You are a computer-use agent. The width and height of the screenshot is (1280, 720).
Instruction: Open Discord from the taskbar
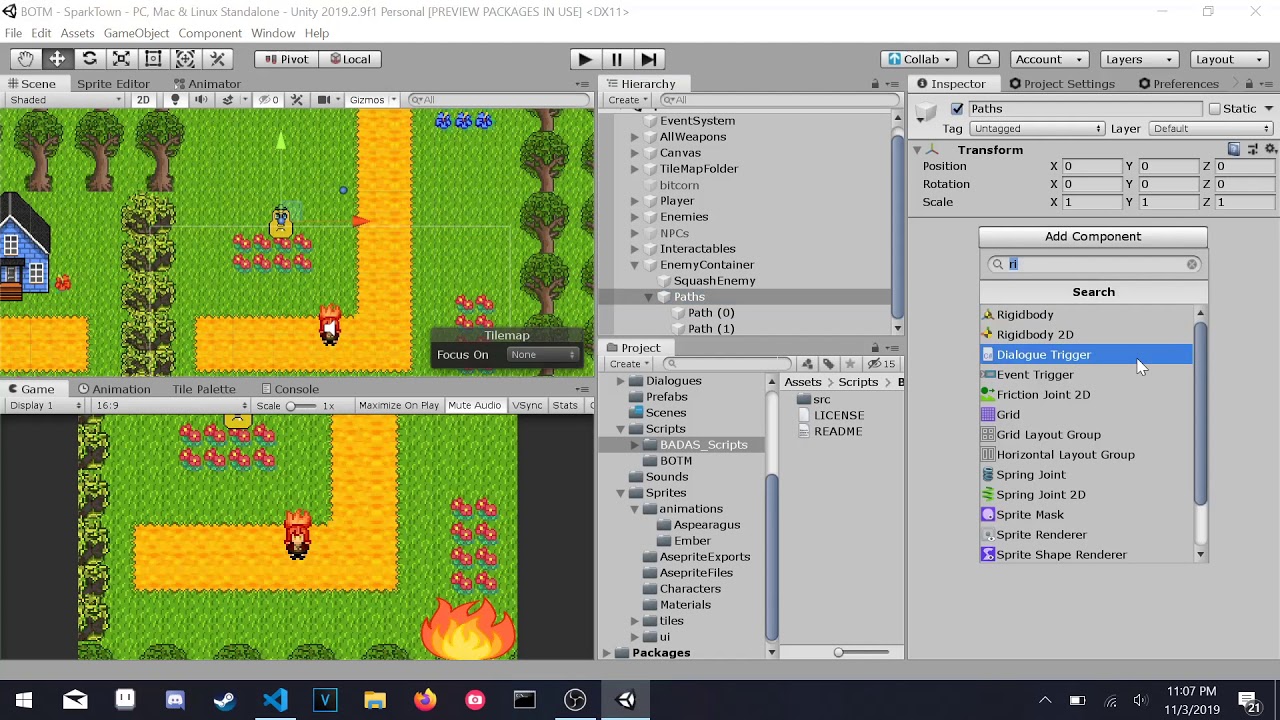pos(175,700)
